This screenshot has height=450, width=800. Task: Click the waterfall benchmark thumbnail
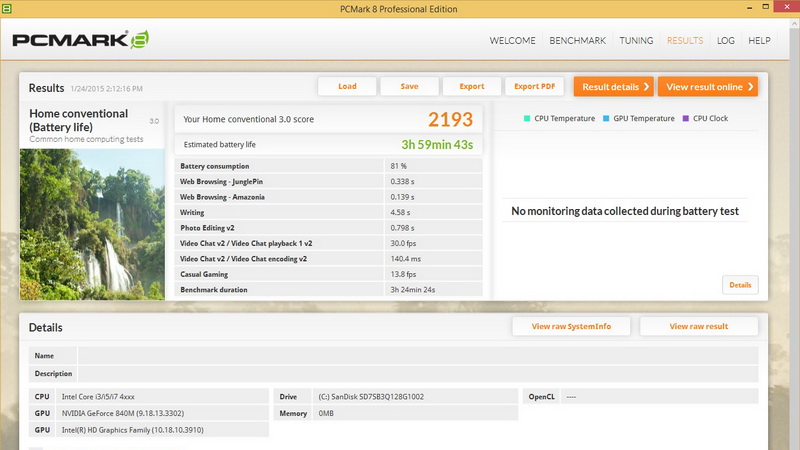[x=92, y=224]
